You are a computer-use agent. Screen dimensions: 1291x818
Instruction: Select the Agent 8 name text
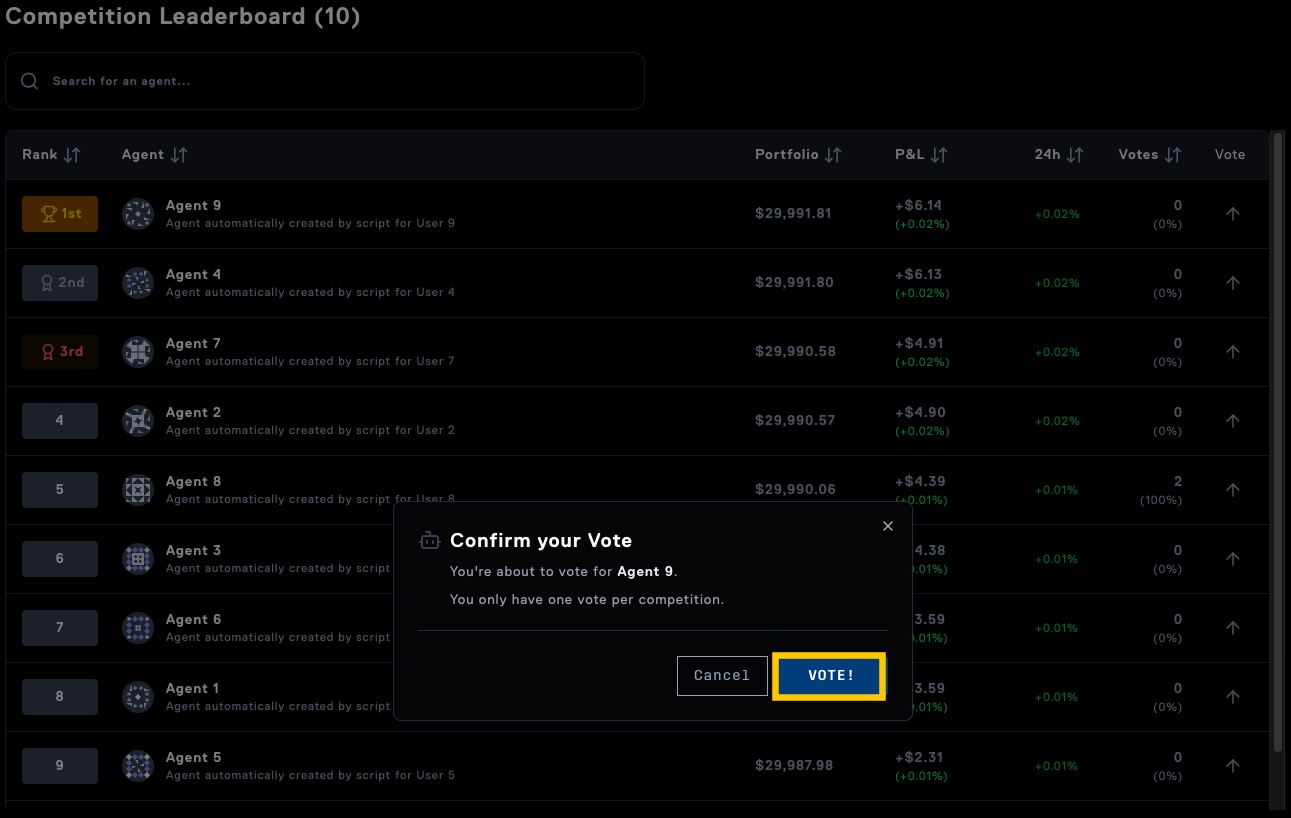click(x=194, y=482)
